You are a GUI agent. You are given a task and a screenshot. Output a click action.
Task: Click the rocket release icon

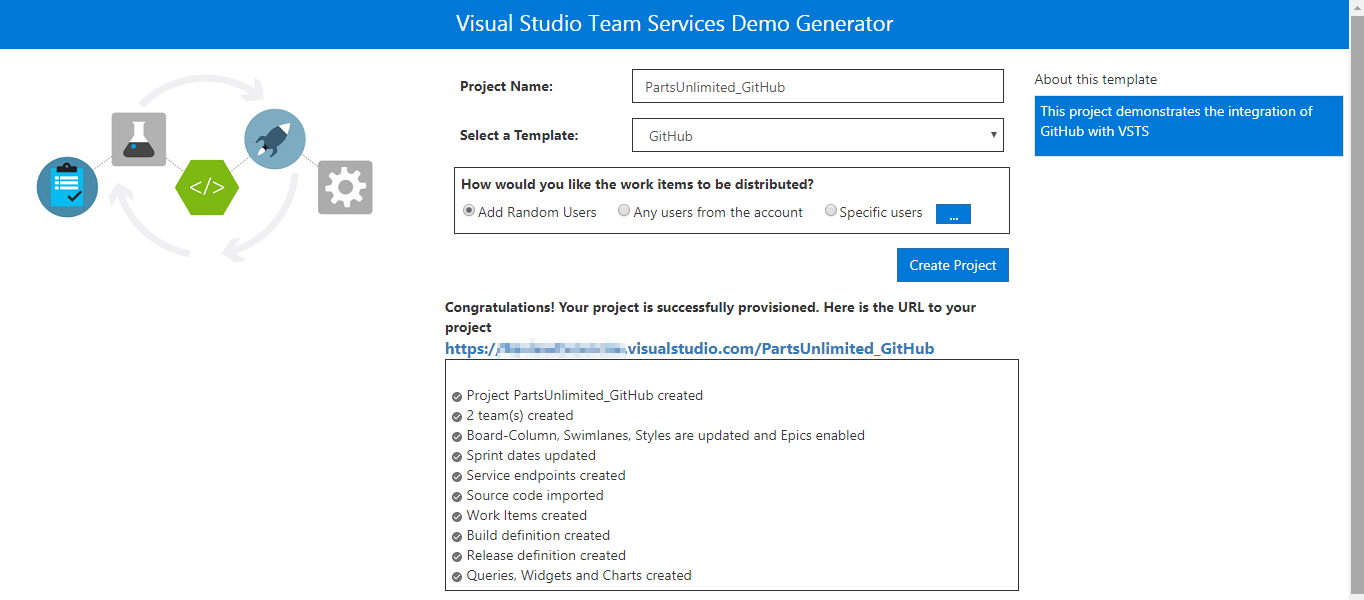tap(275, 139)
